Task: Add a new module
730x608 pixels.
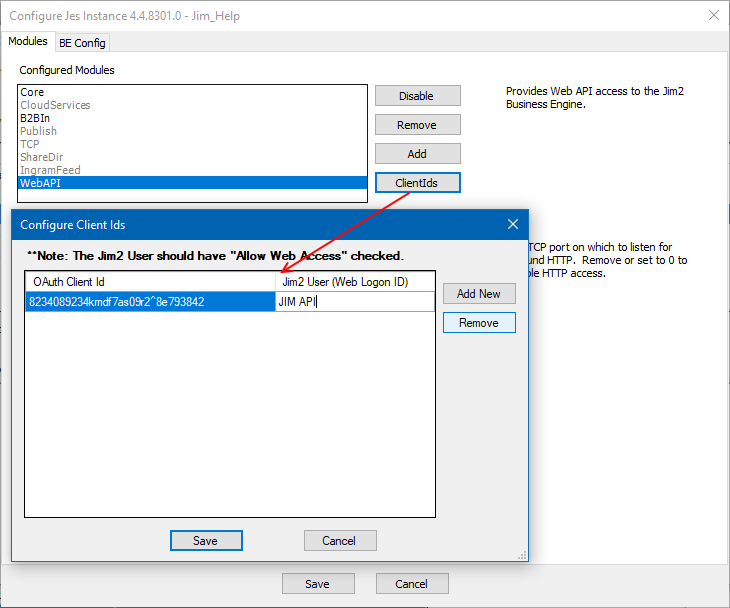Action: click(418, 154)
